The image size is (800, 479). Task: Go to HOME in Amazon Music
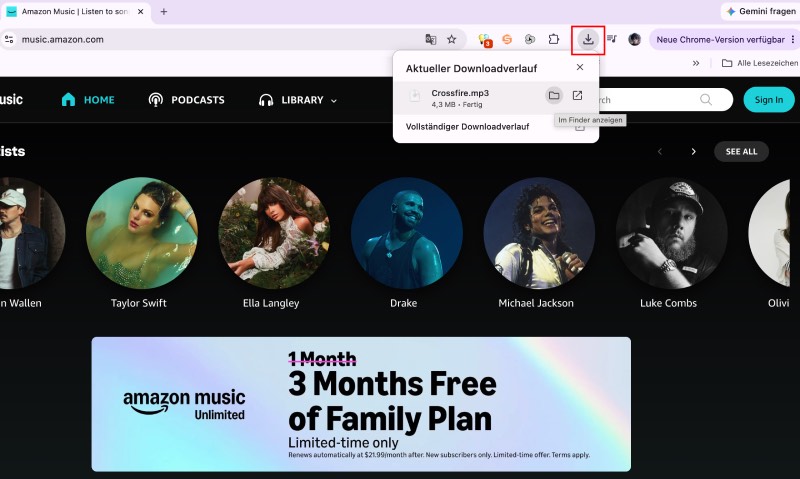coord(88,100)
